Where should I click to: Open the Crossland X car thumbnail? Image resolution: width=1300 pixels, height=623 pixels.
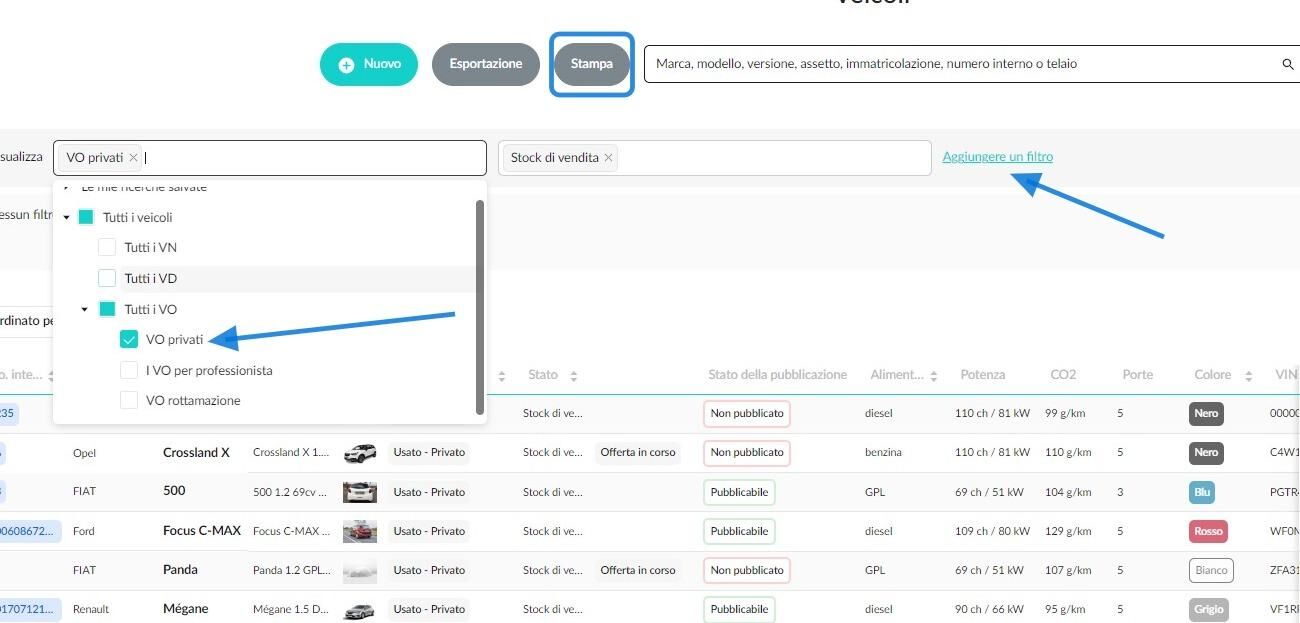coord(360,453)
